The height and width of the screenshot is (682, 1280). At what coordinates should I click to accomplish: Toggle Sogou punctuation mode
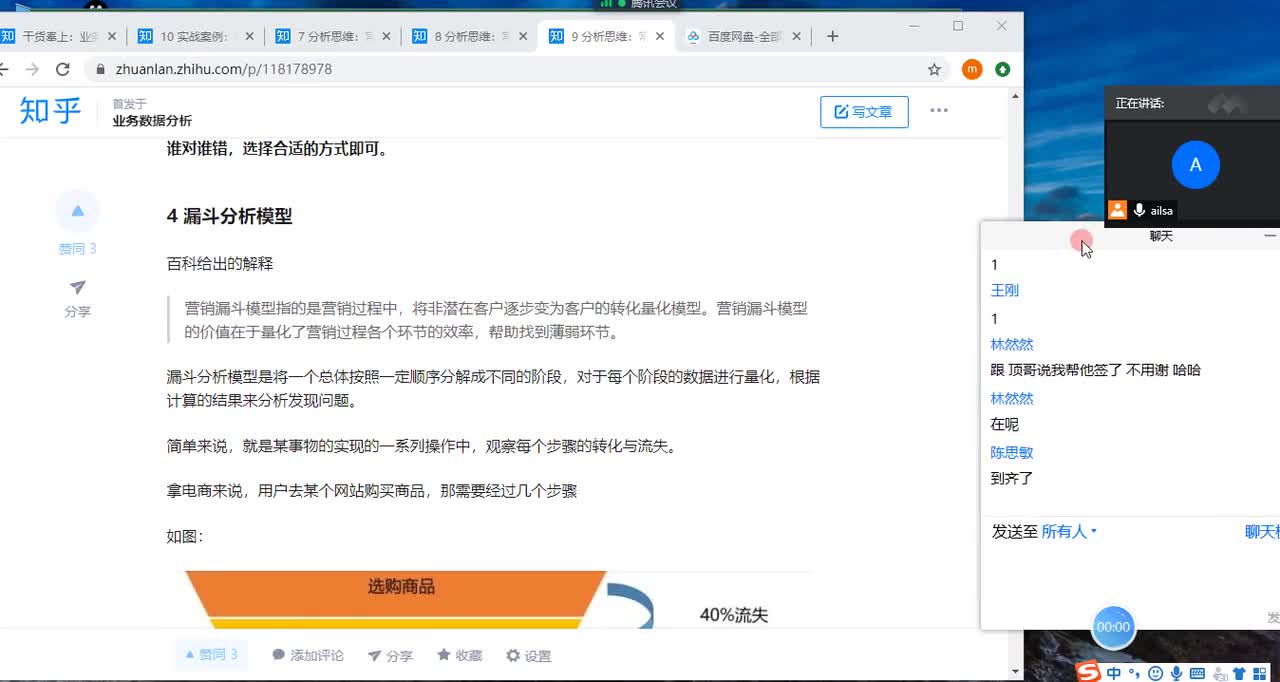tap(1136, 673)
